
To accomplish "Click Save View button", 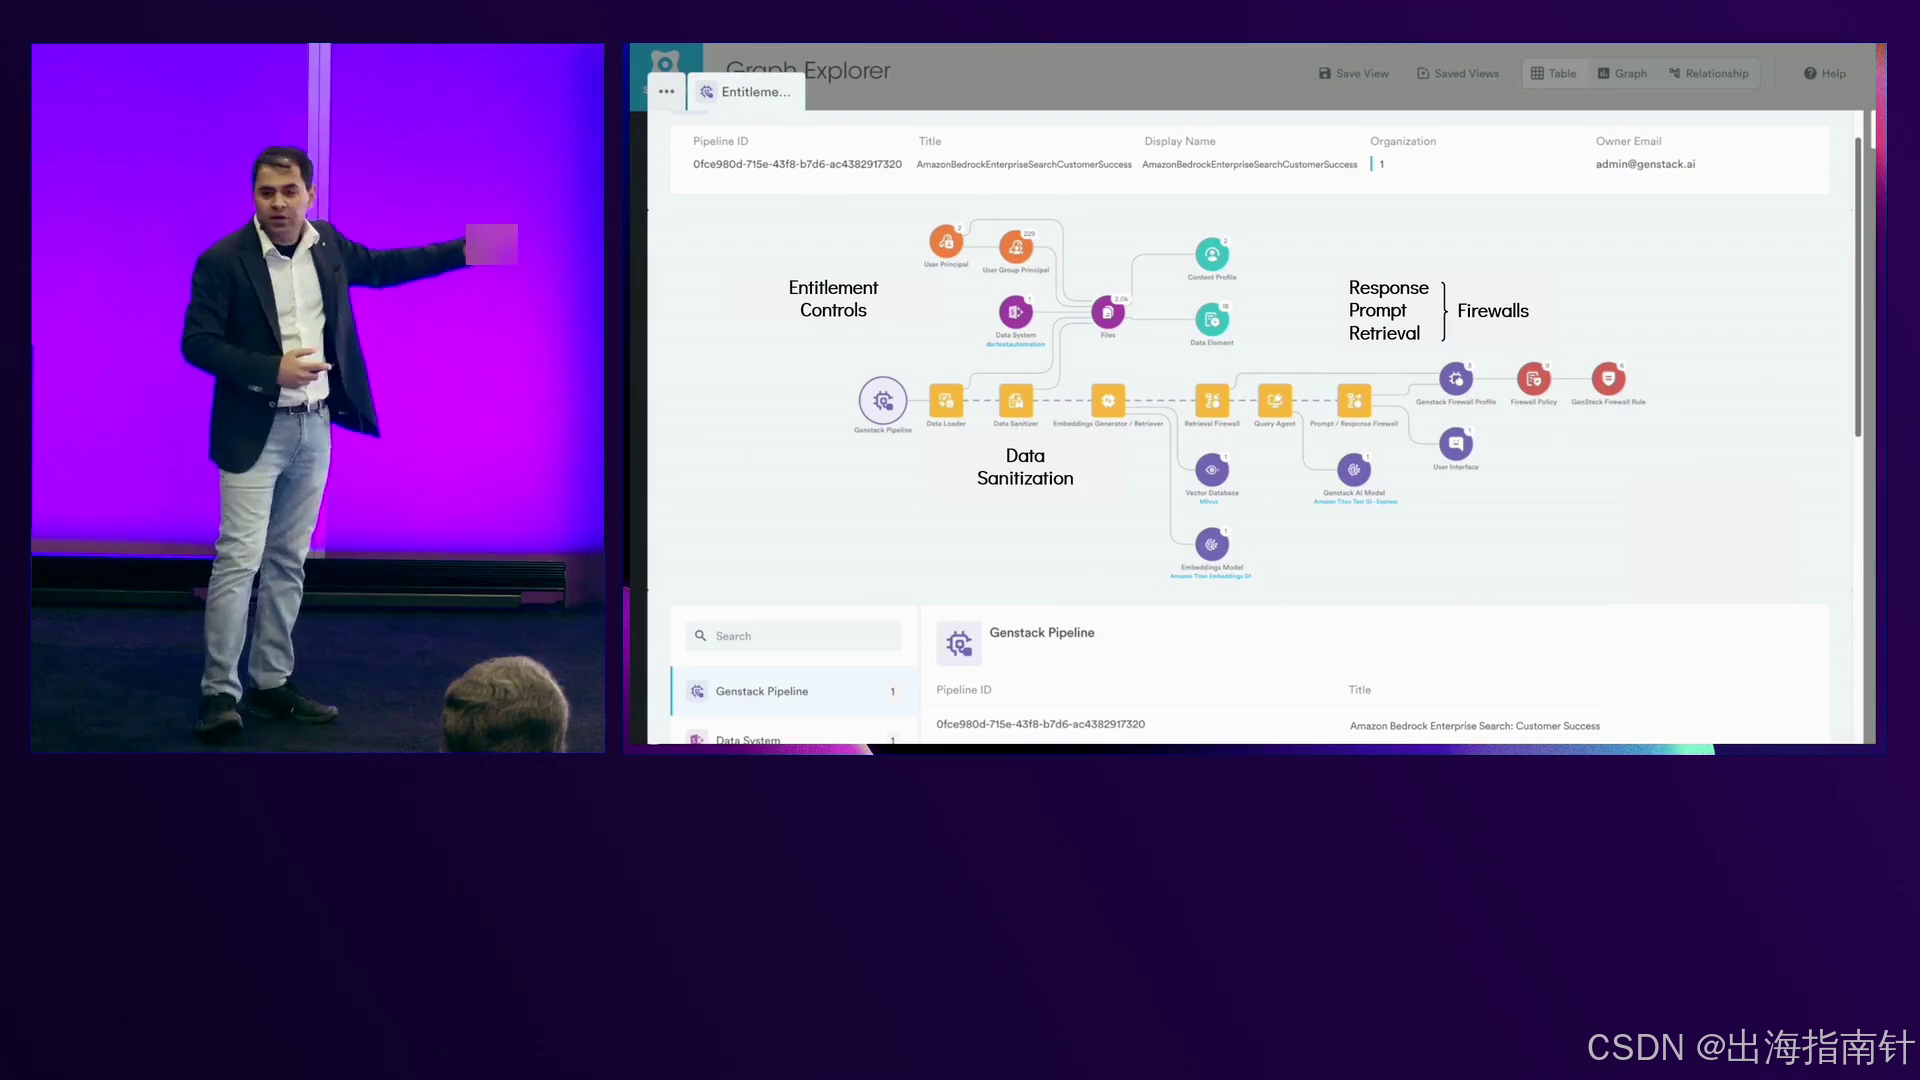I will point(1354,74).
